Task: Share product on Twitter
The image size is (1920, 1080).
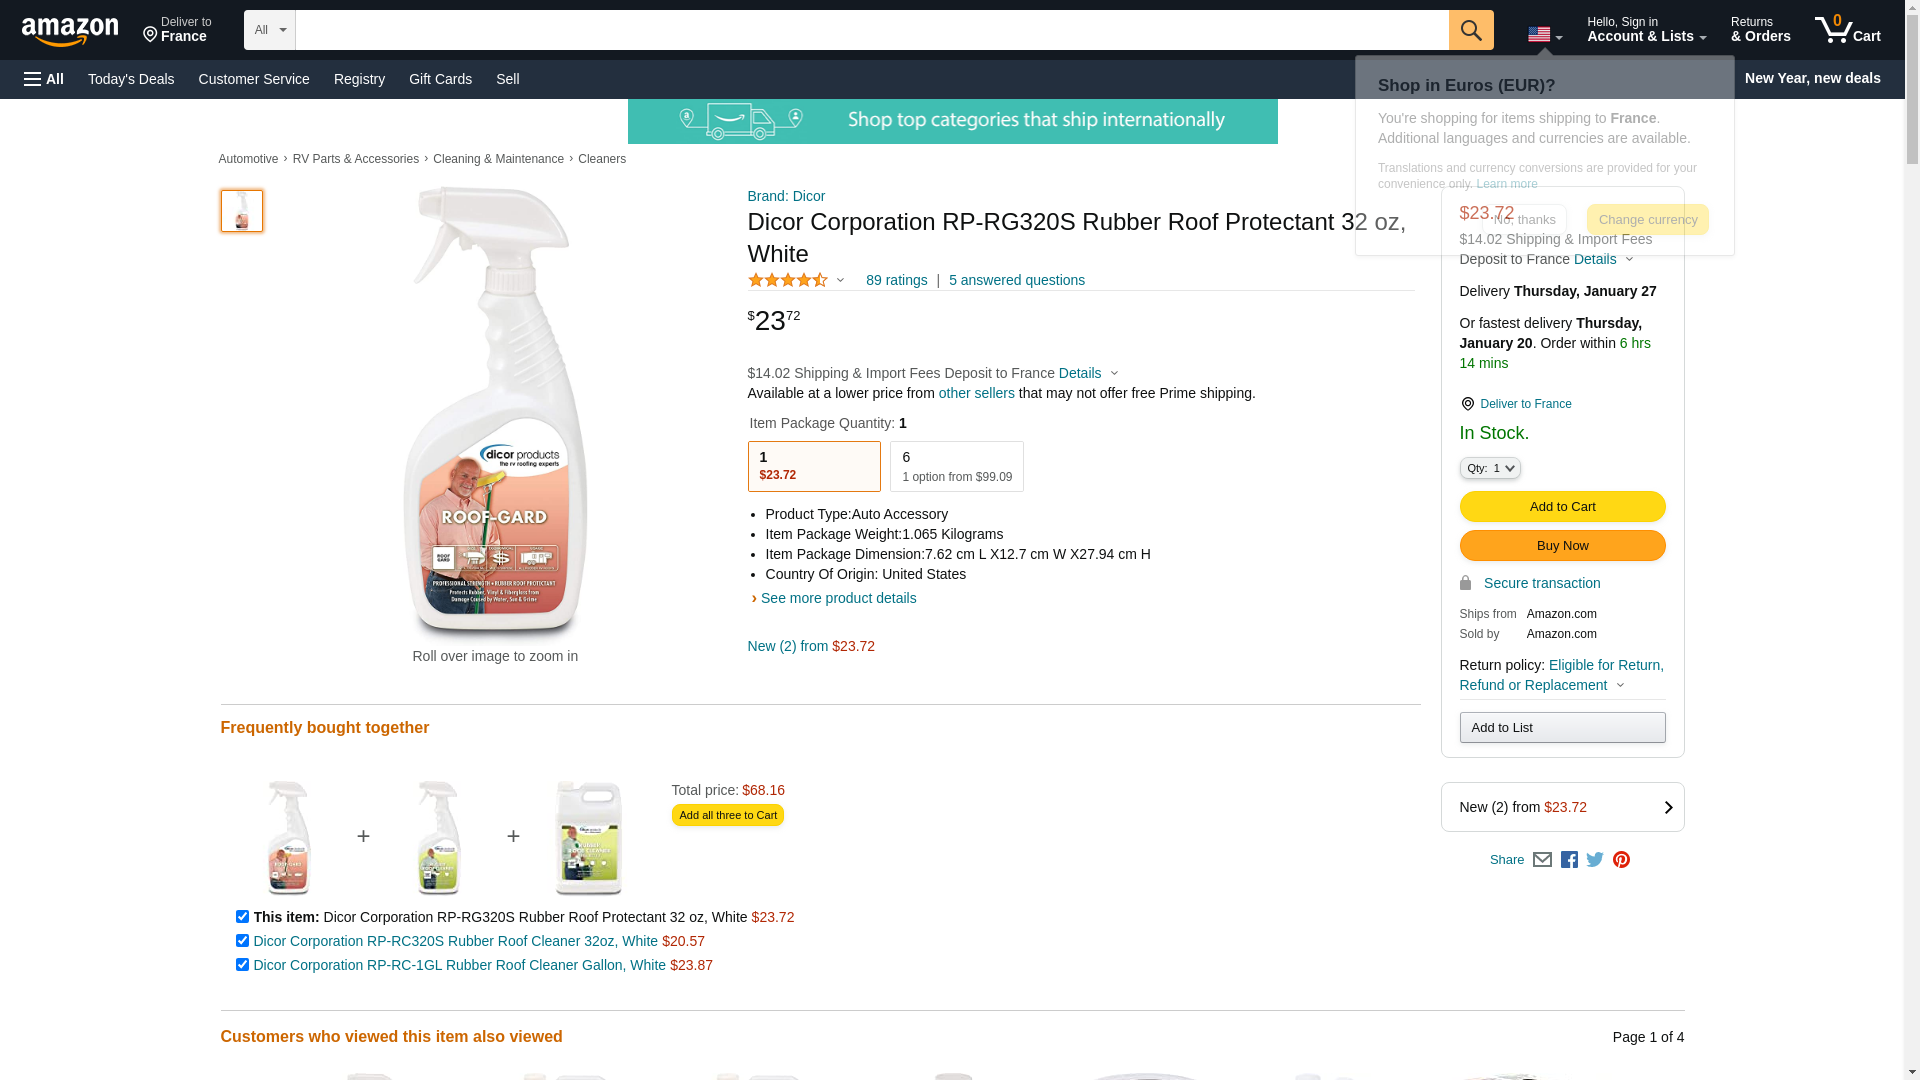Action: coord(1595,860)
